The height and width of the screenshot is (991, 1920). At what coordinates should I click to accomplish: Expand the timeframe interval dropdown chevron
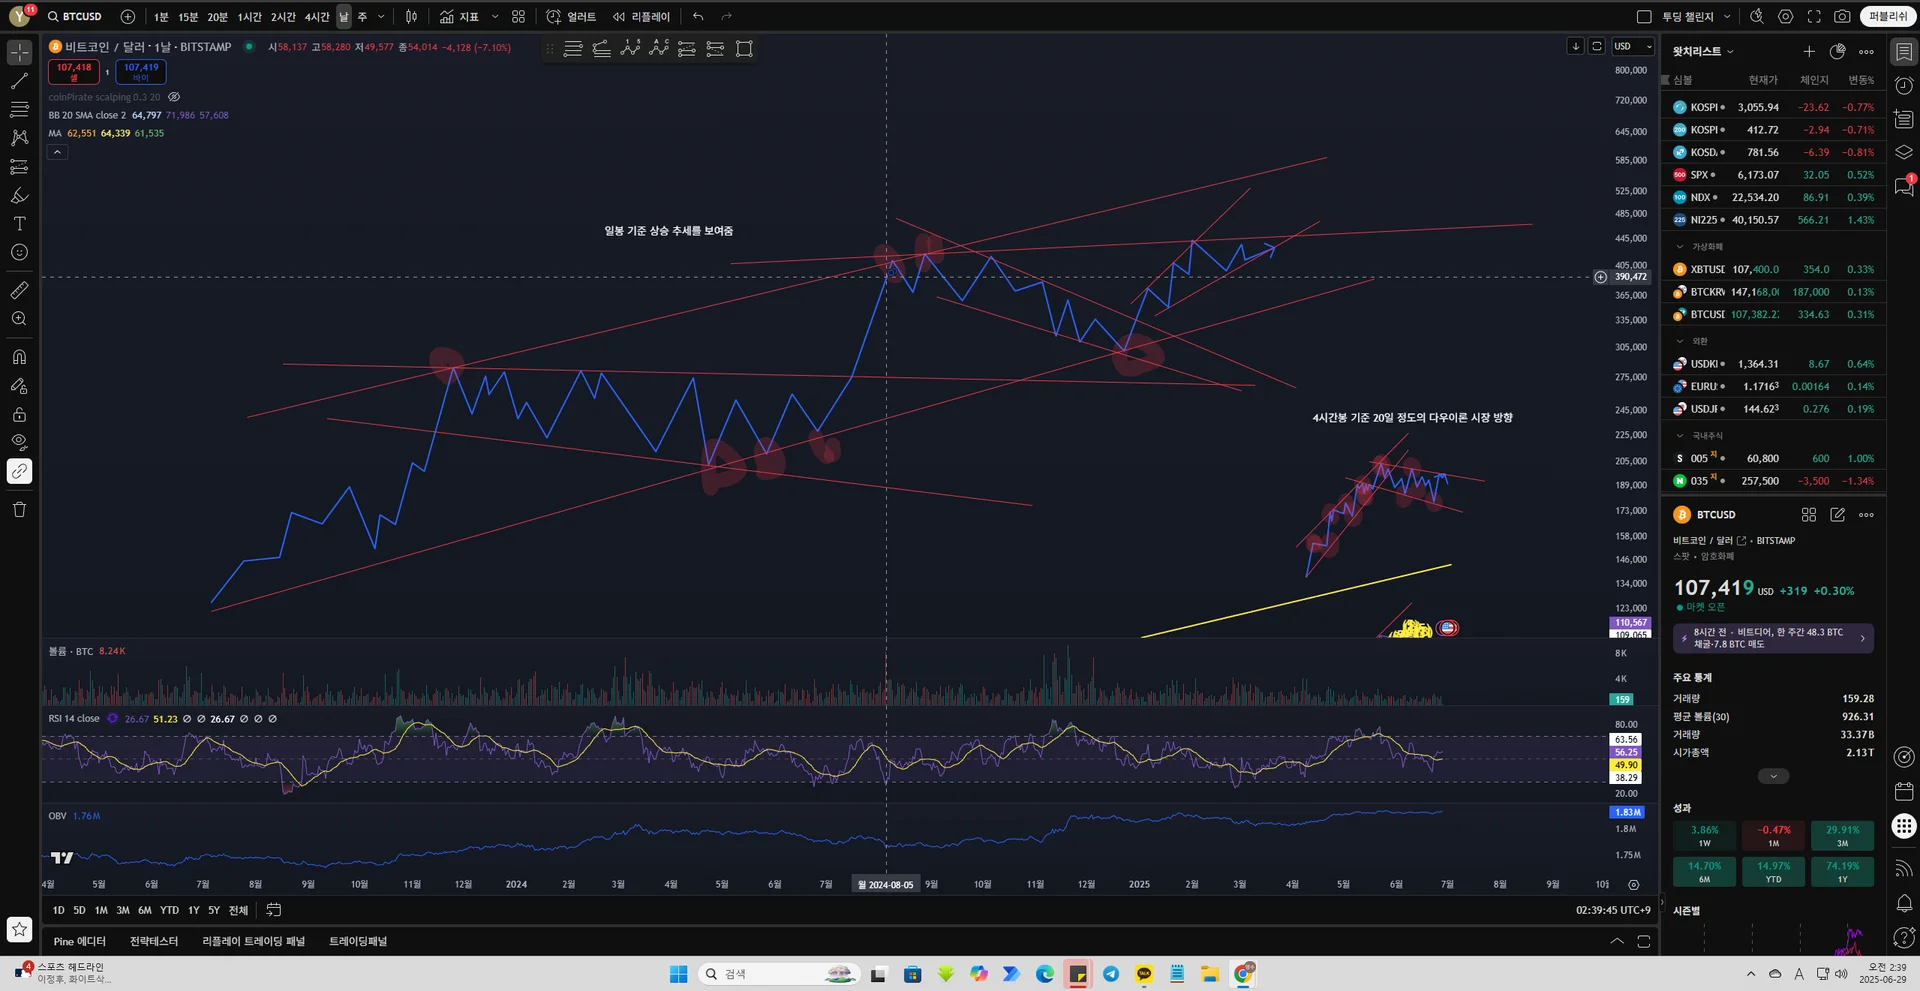coord(381,17)
